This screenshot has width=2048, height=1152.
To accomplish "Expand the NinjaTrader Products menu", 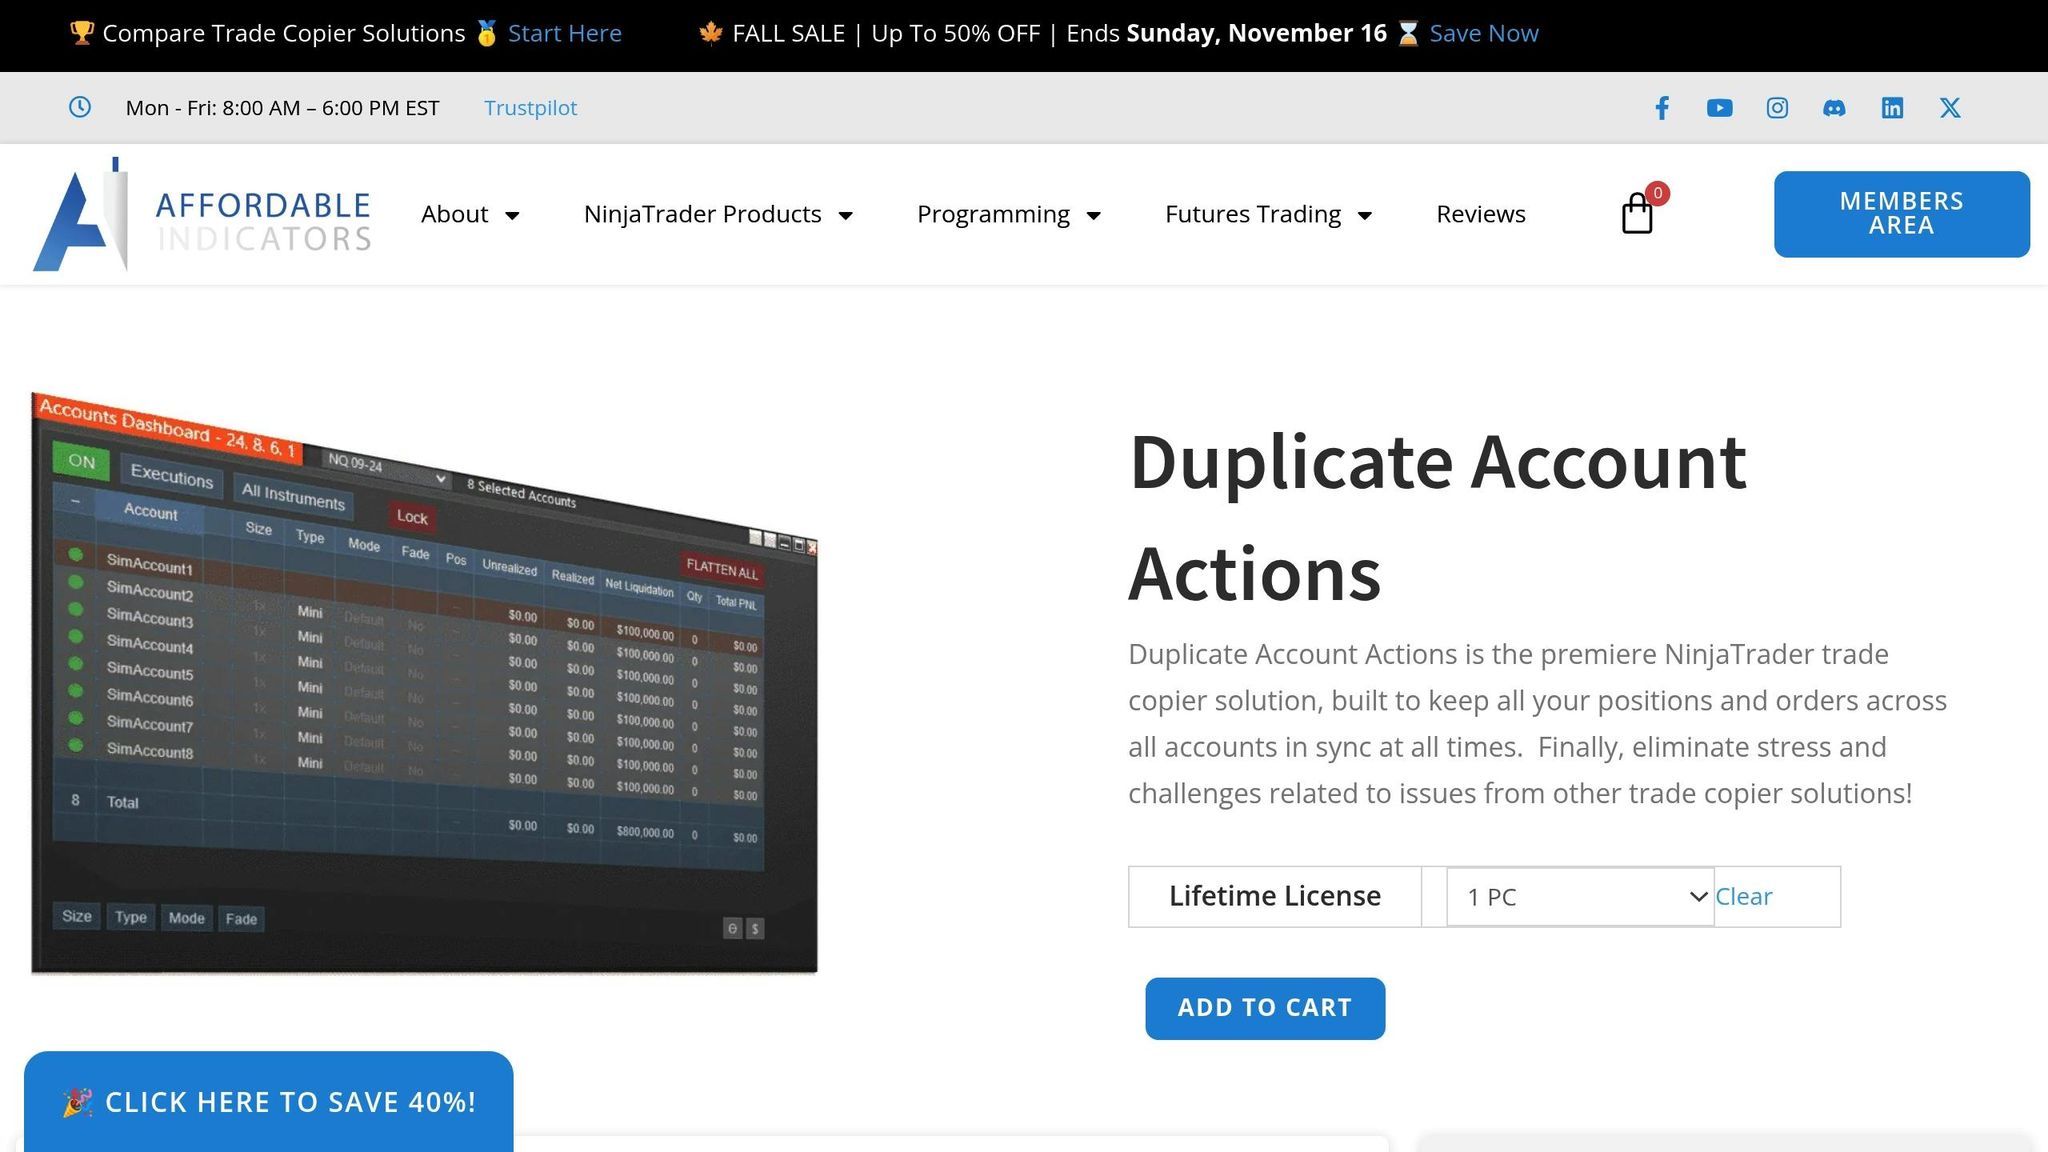I will click(718, 214).
